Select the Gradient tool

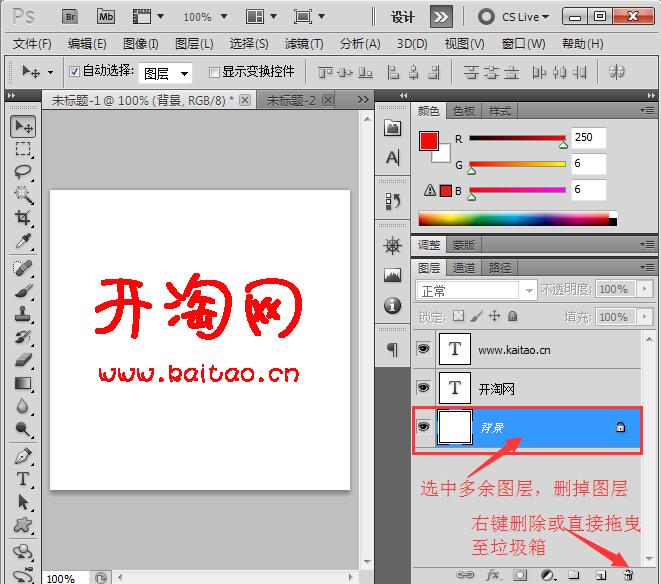pyautogui.click(x=23, y=383)
